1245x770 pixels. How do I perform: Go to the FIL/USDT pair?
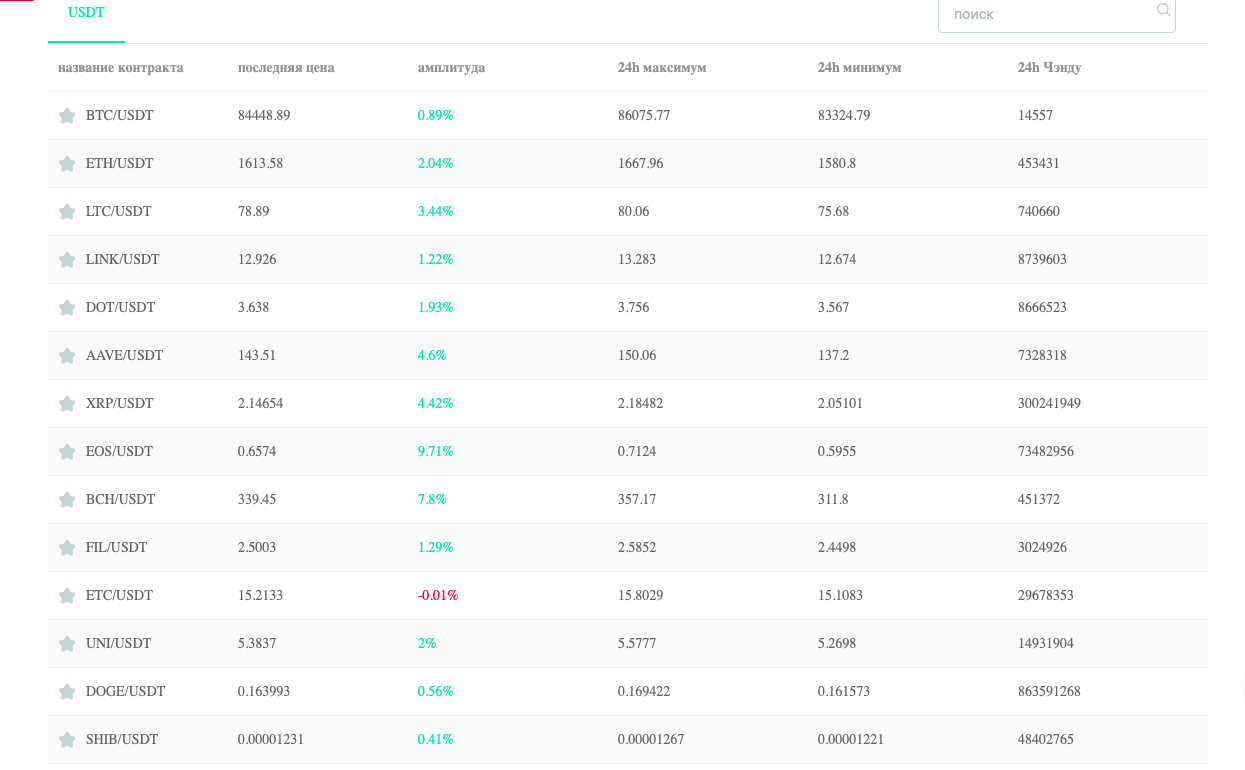[x=116, y=548]
